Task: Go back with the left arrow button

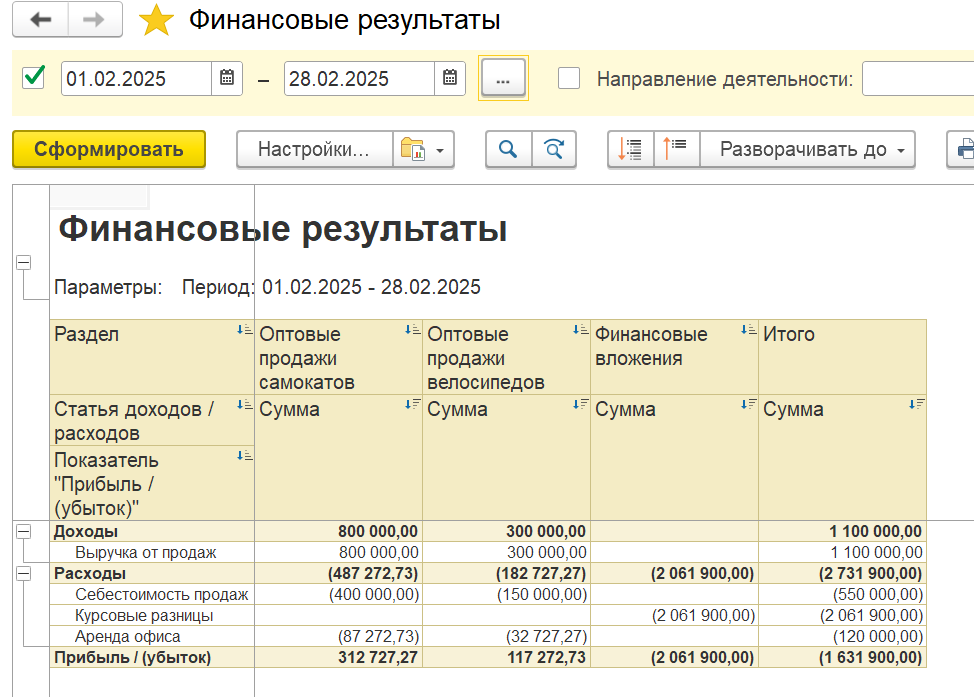Action: pyautogui.click(x=40, y=20)
